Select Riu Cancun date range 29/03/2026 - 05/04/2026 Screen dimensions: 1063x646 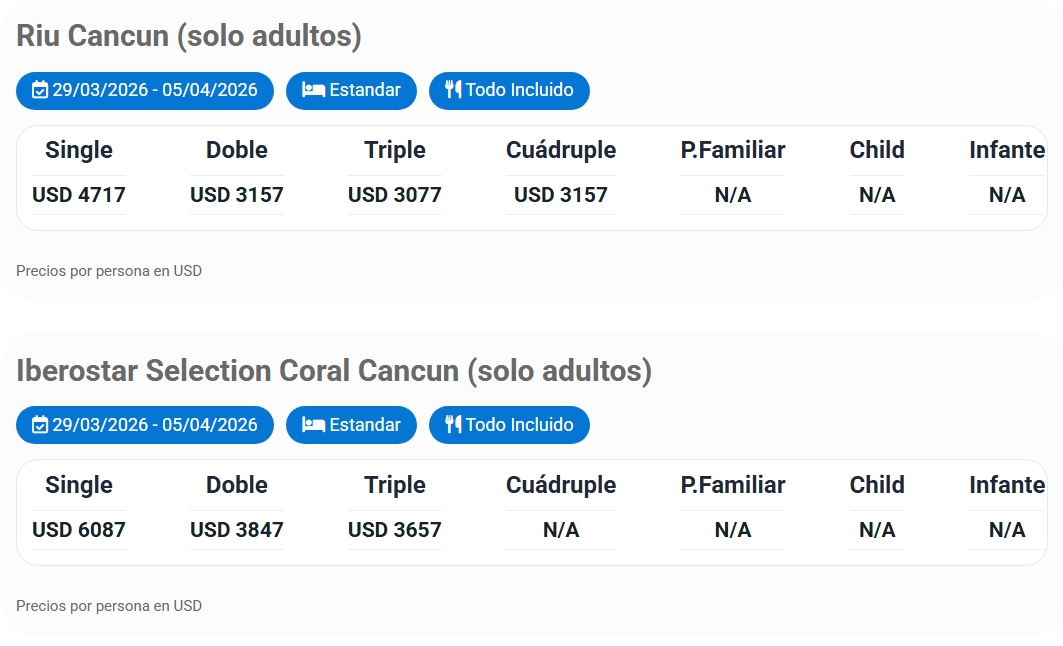tap(154, 90)
